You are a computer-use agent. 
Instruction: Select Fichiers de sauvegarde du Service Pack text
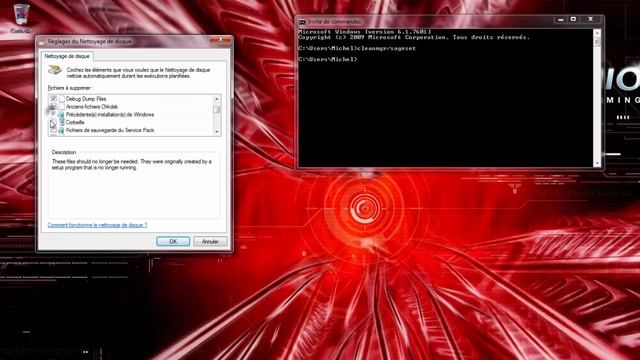pos(110,130)
